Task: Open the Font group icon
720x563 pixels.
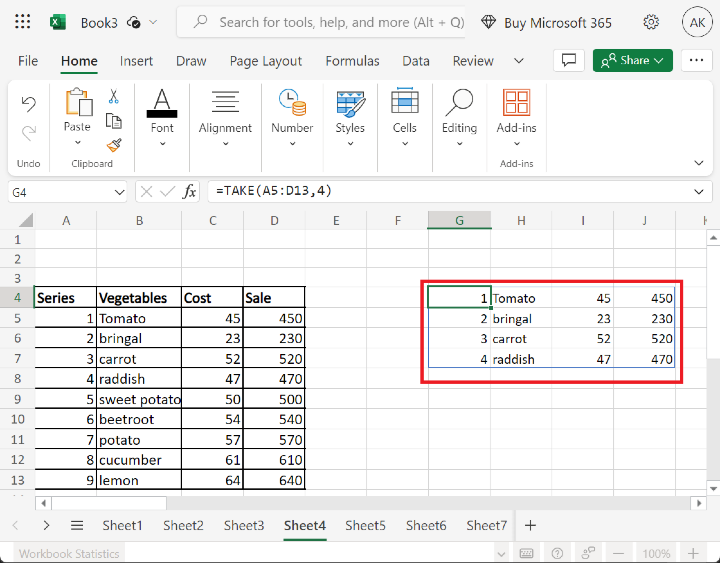Action: point(162,103)
